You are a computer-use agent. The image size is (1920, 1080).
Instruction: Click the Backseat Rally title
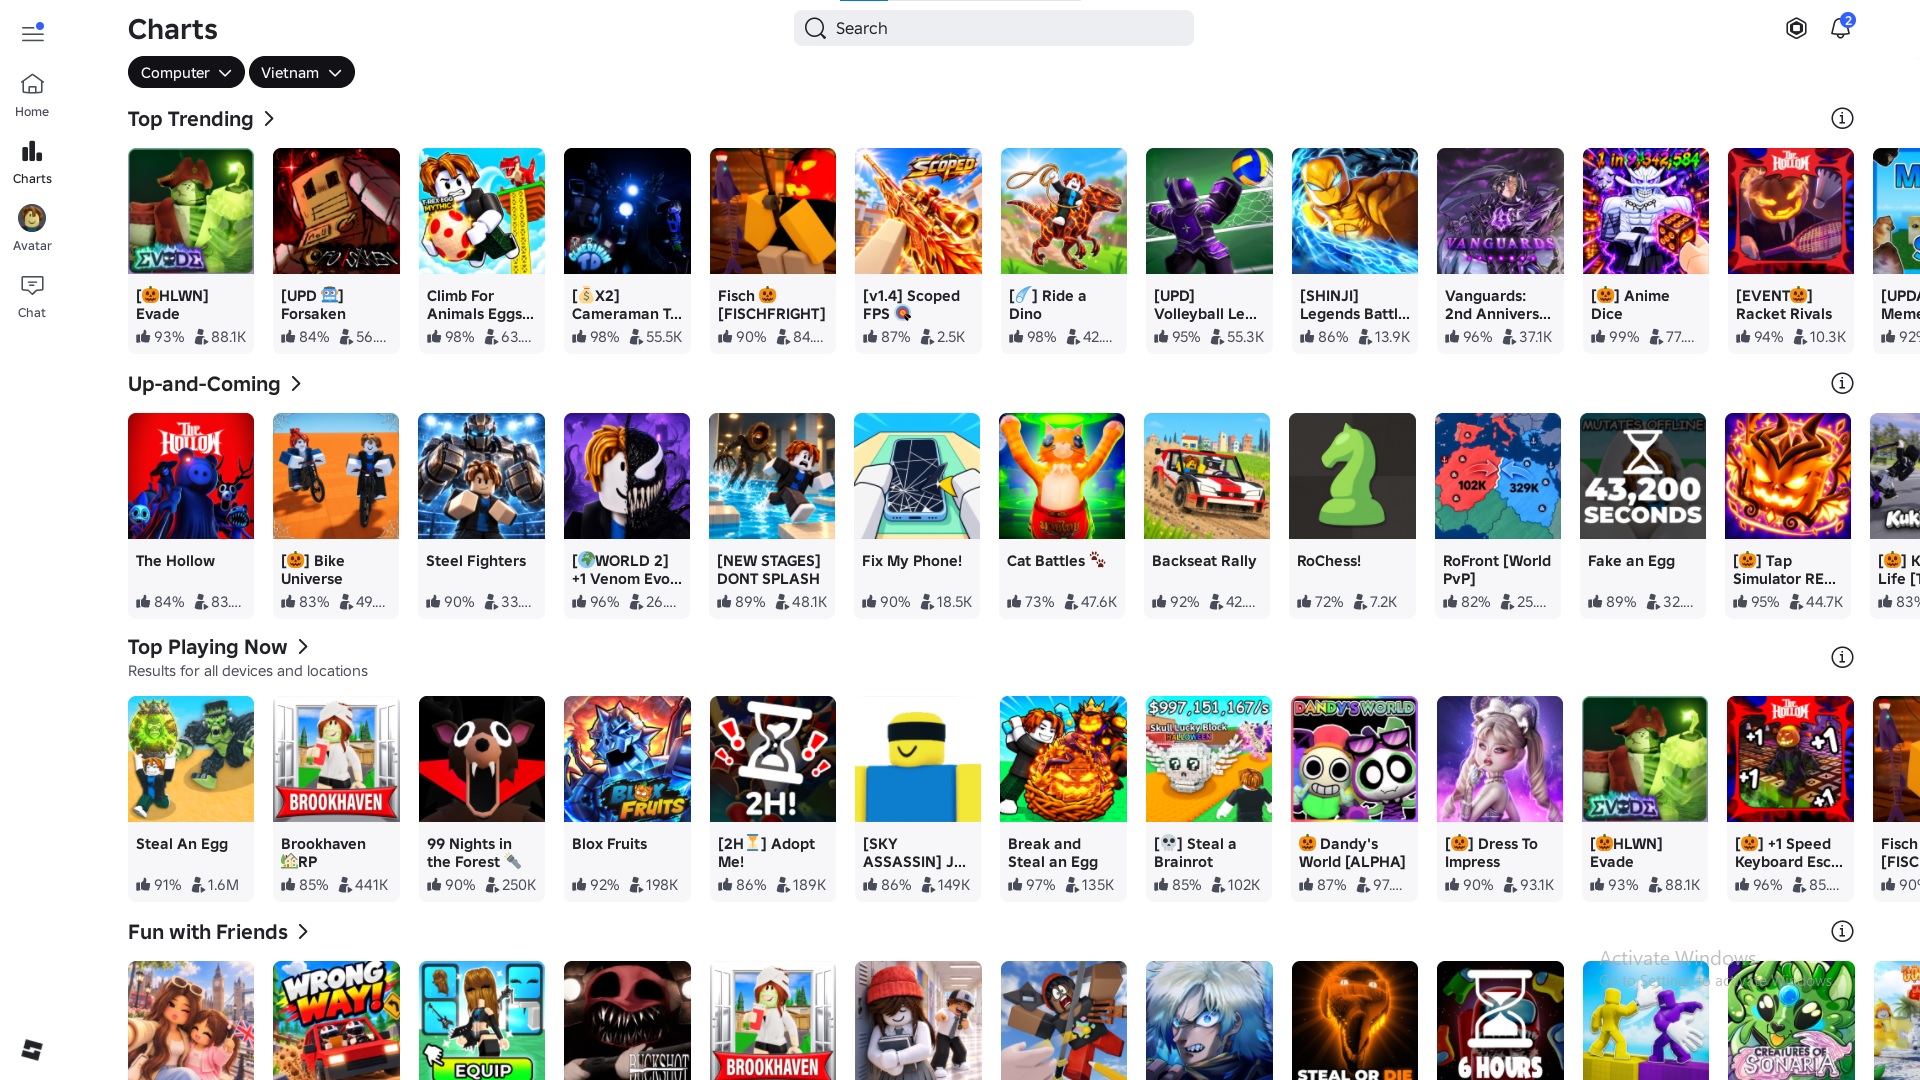pyautogui.click(x=1204, y=561)
